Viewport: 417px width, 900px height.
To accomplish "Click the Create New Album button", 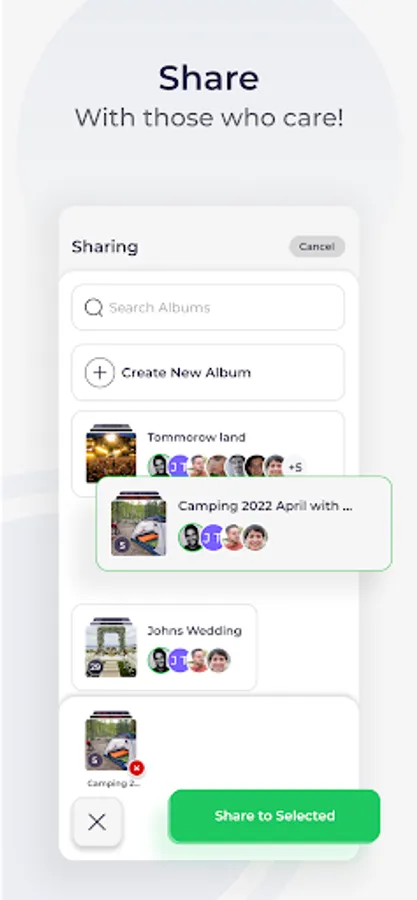I will point(208,373).
